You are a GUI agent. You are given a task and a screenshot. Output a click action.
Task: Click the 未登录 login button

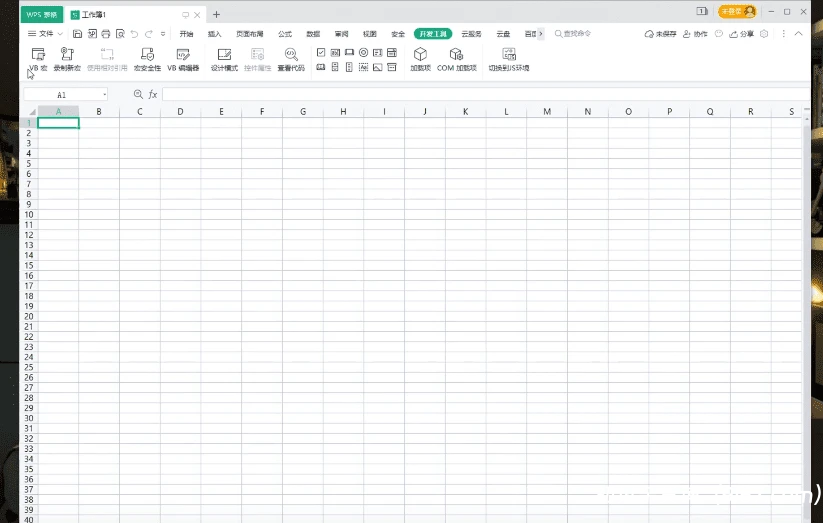click(x=736, y=12)
